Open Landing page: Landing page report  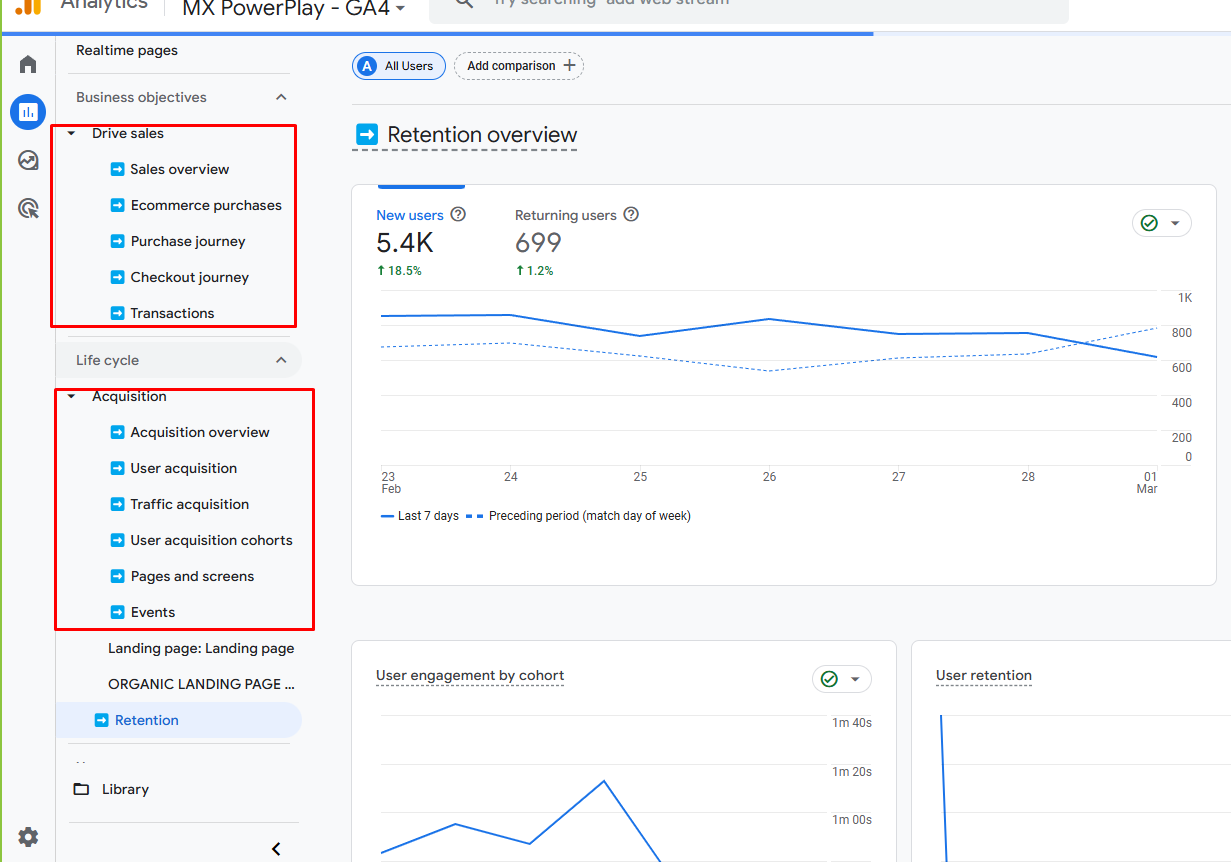click(x=201, y=648)
